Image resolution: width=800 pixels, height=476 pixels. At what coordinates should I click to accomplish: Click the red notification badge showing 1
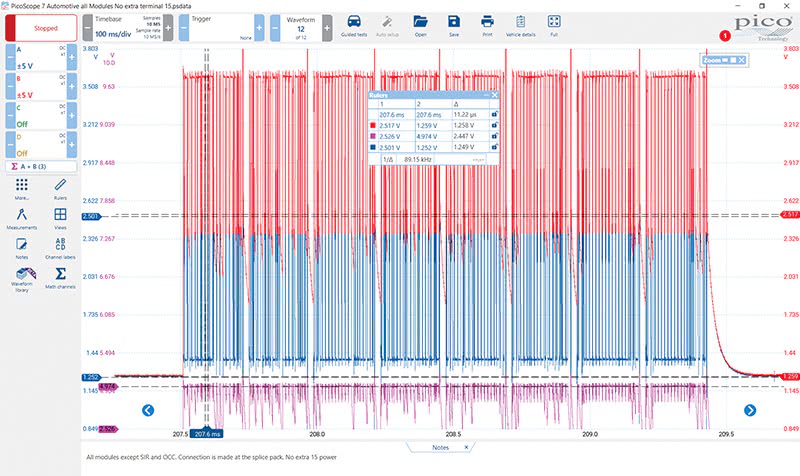coord(724,36)
